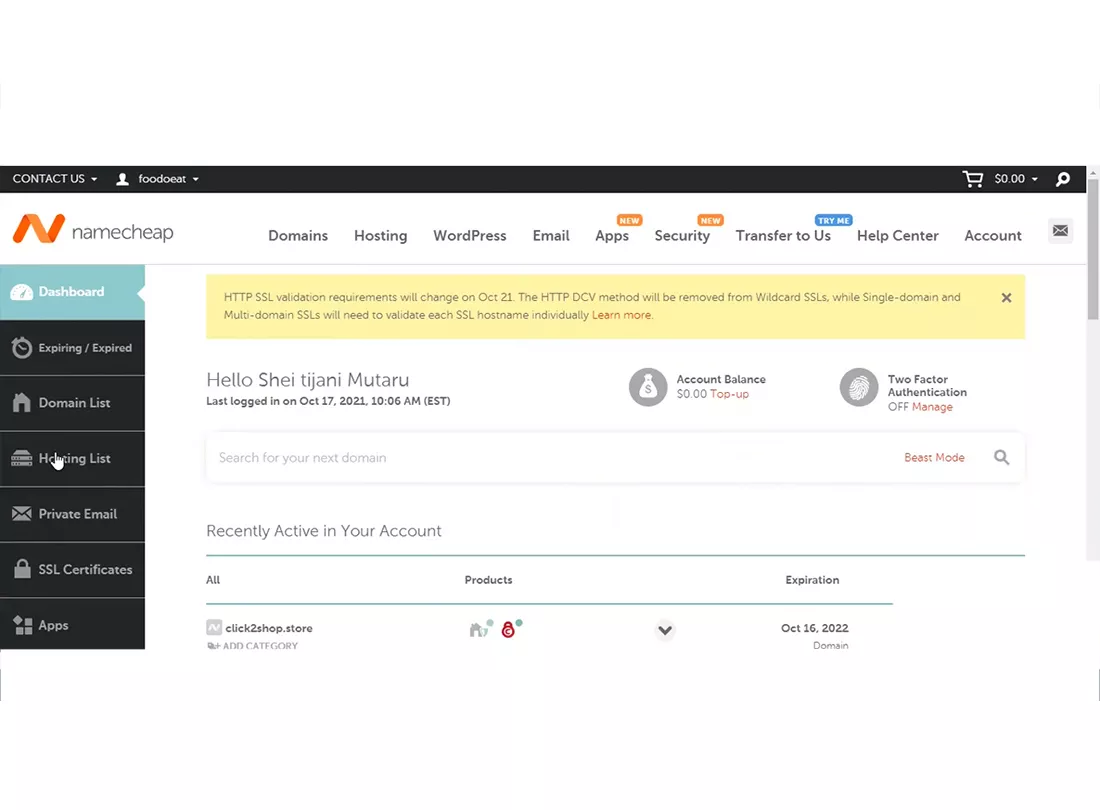Click the Expiration column header
The height and width of the screenshot is (810, 1100).
[812, 580]
